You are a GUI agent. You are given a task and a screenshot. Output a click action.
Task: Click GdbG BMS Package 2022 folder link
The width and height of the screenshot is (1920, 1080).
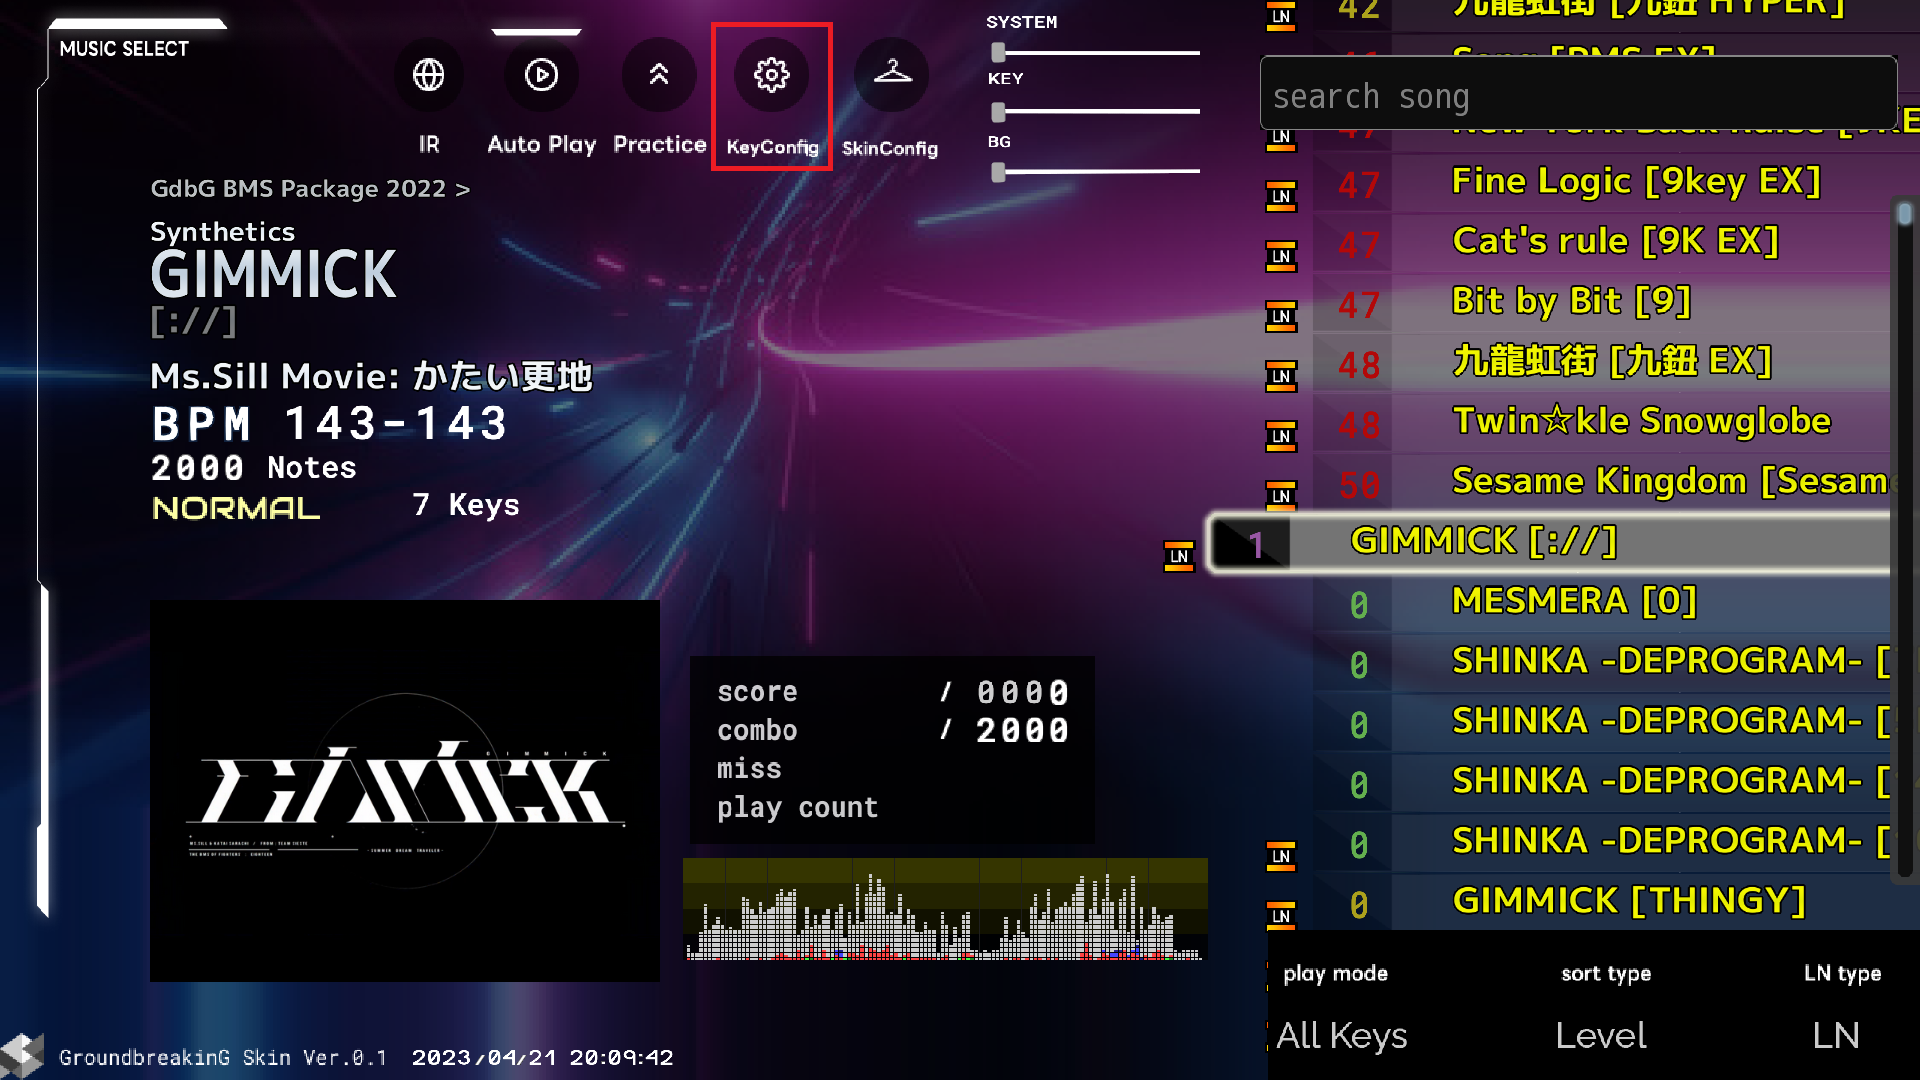coord(309,189)
